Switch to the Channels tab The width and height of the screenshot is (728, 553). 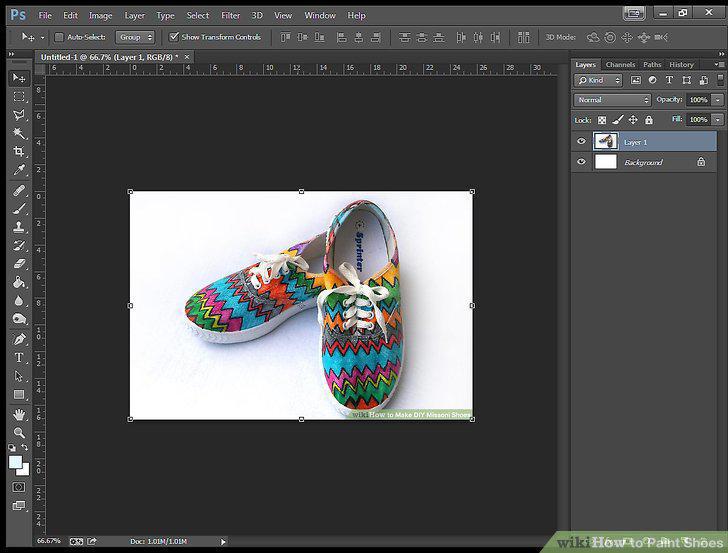(620, 65)
